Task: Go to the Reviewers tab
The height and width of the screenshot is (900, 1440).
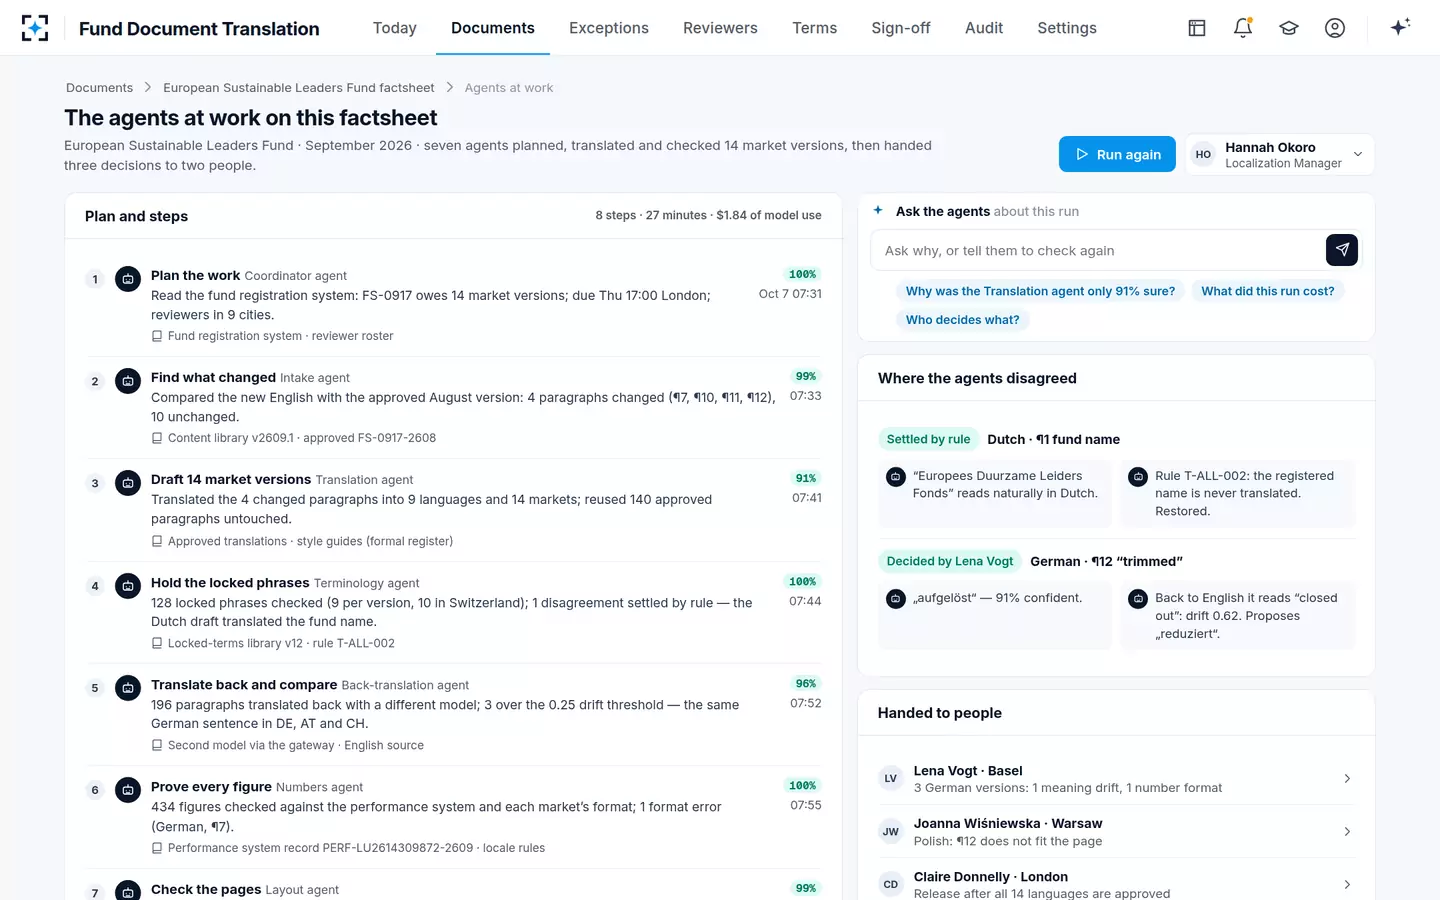Action: click(x=720, y=28)
